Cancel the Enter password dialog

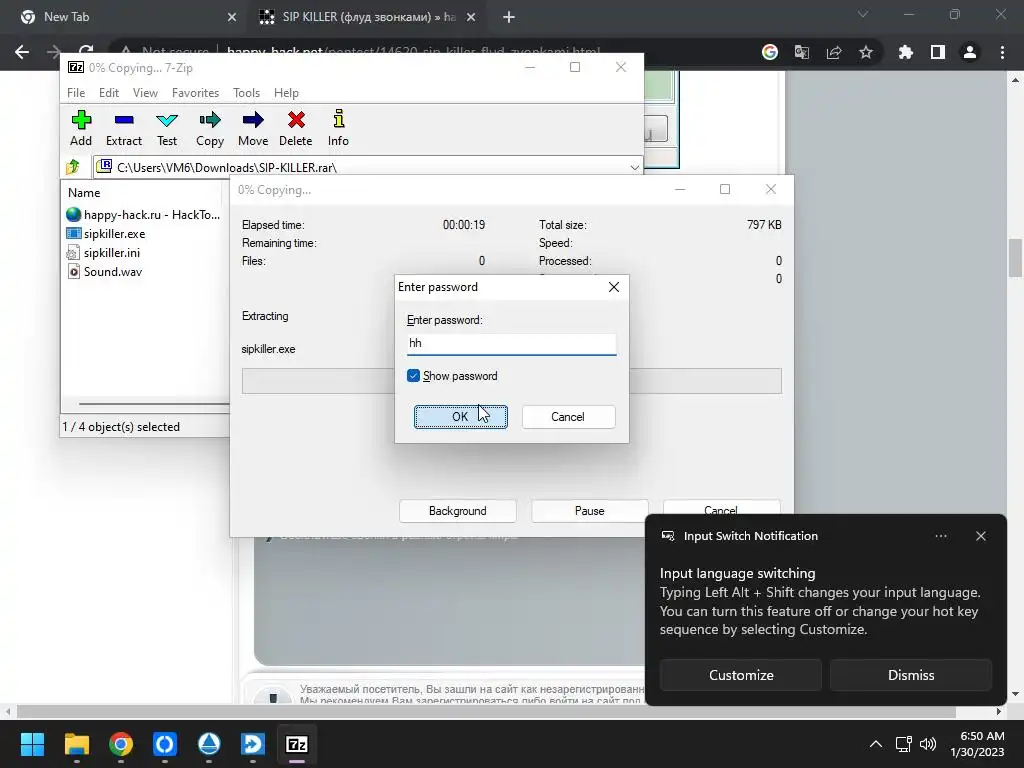point(568,417)
